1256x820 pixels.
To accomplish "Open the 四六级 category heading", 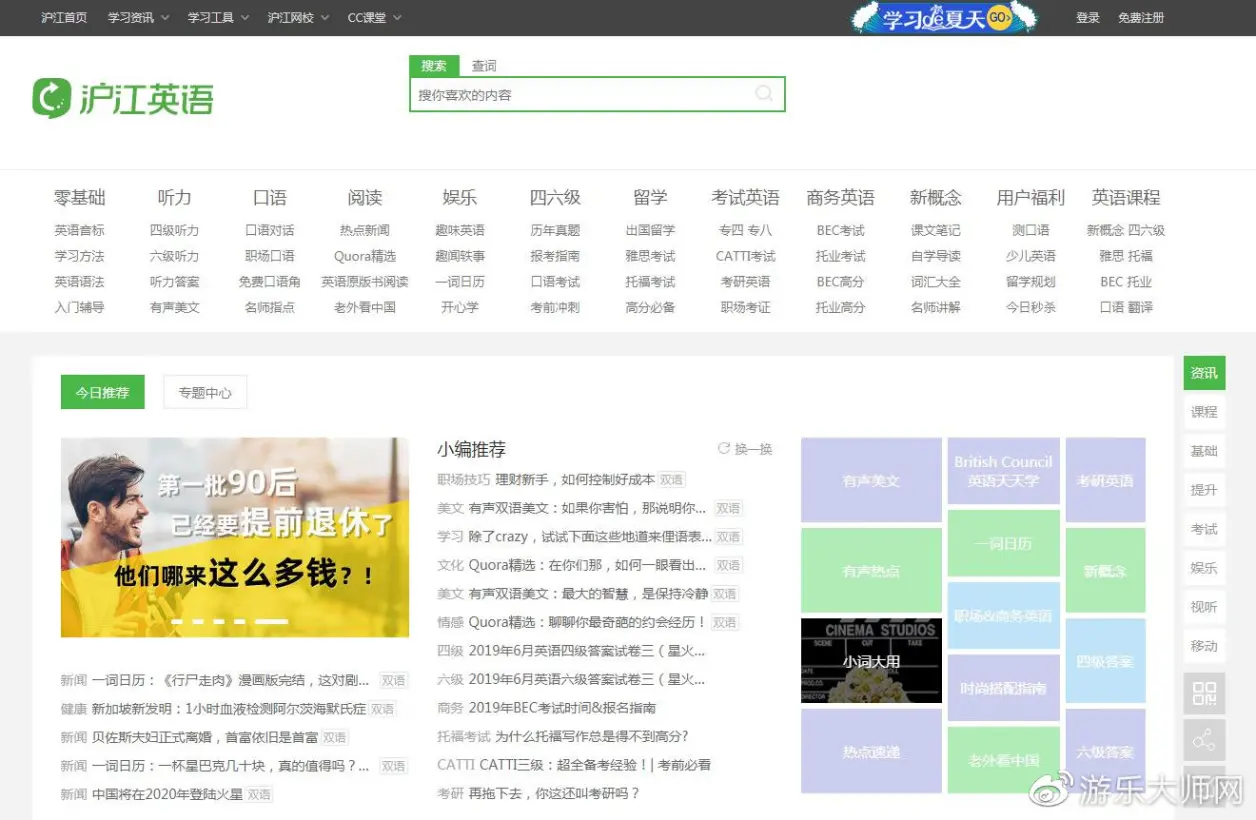I will point(555,197).
